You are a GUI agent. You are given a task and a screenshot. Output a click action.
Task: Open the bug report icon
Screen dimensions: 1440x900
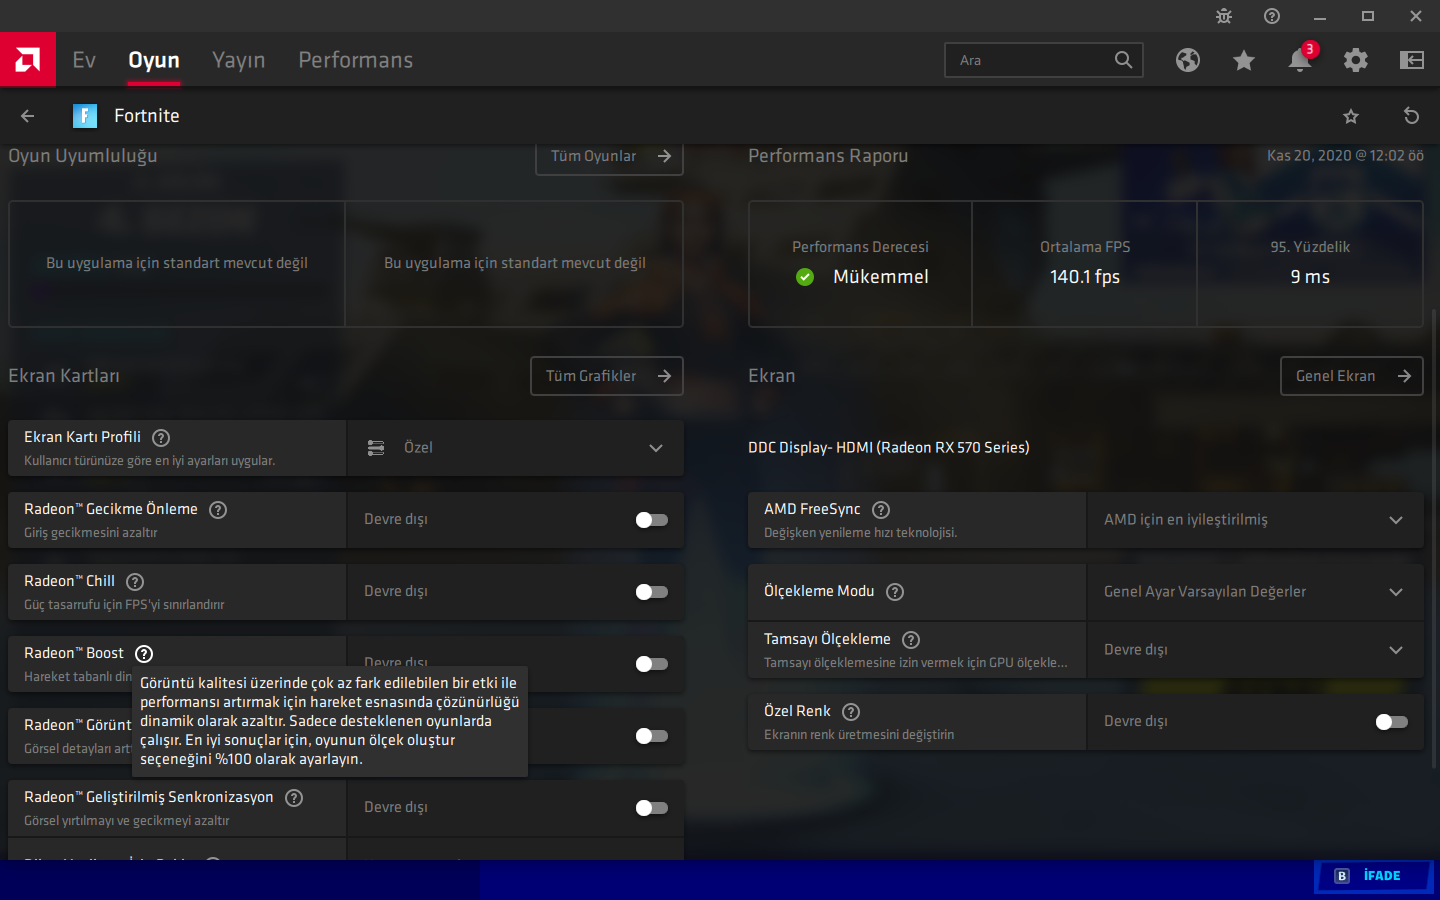point(1224,16)
